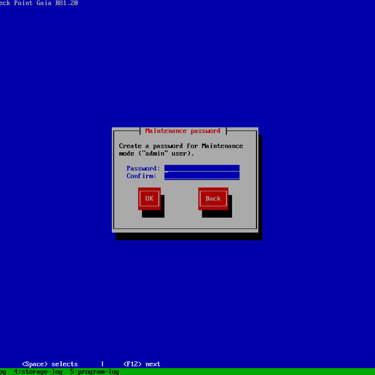
Task: Select the 4:storage-log tab in bottom bar
Action: (38, 372)
